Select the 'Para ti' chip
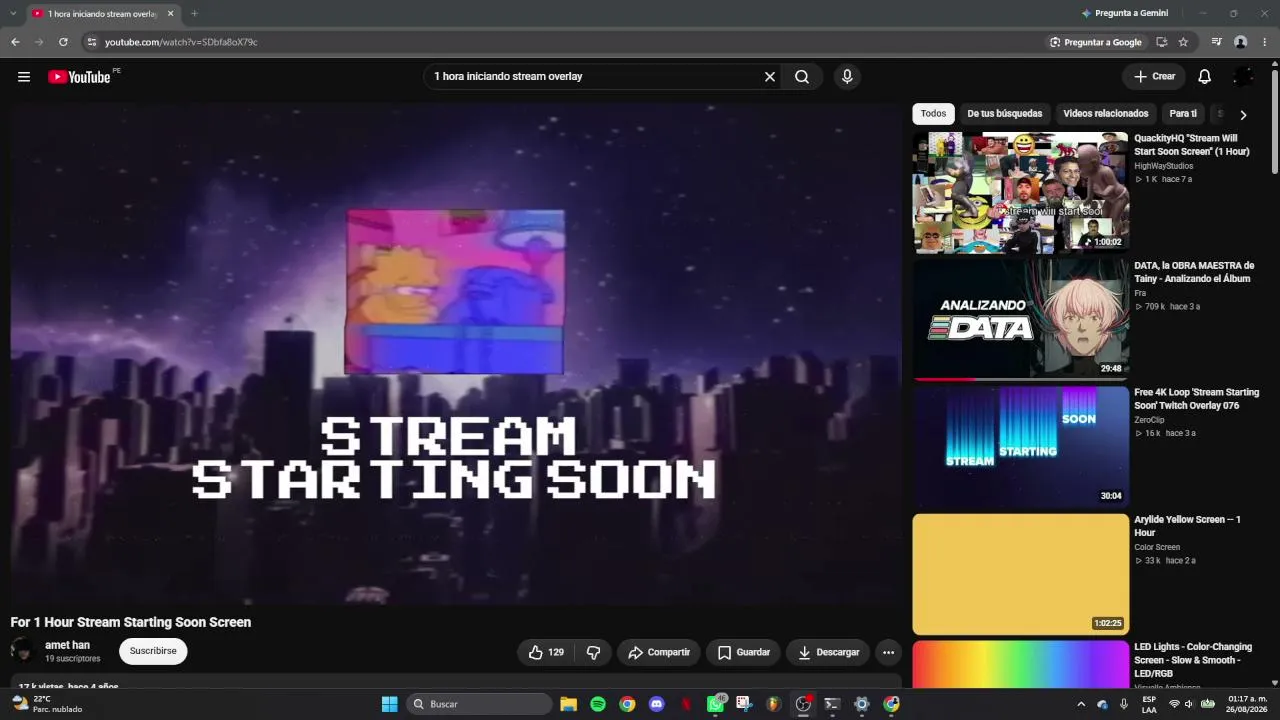Image resolution: width=1280 pixels, height=720 pixels. tap(1183, 114)
